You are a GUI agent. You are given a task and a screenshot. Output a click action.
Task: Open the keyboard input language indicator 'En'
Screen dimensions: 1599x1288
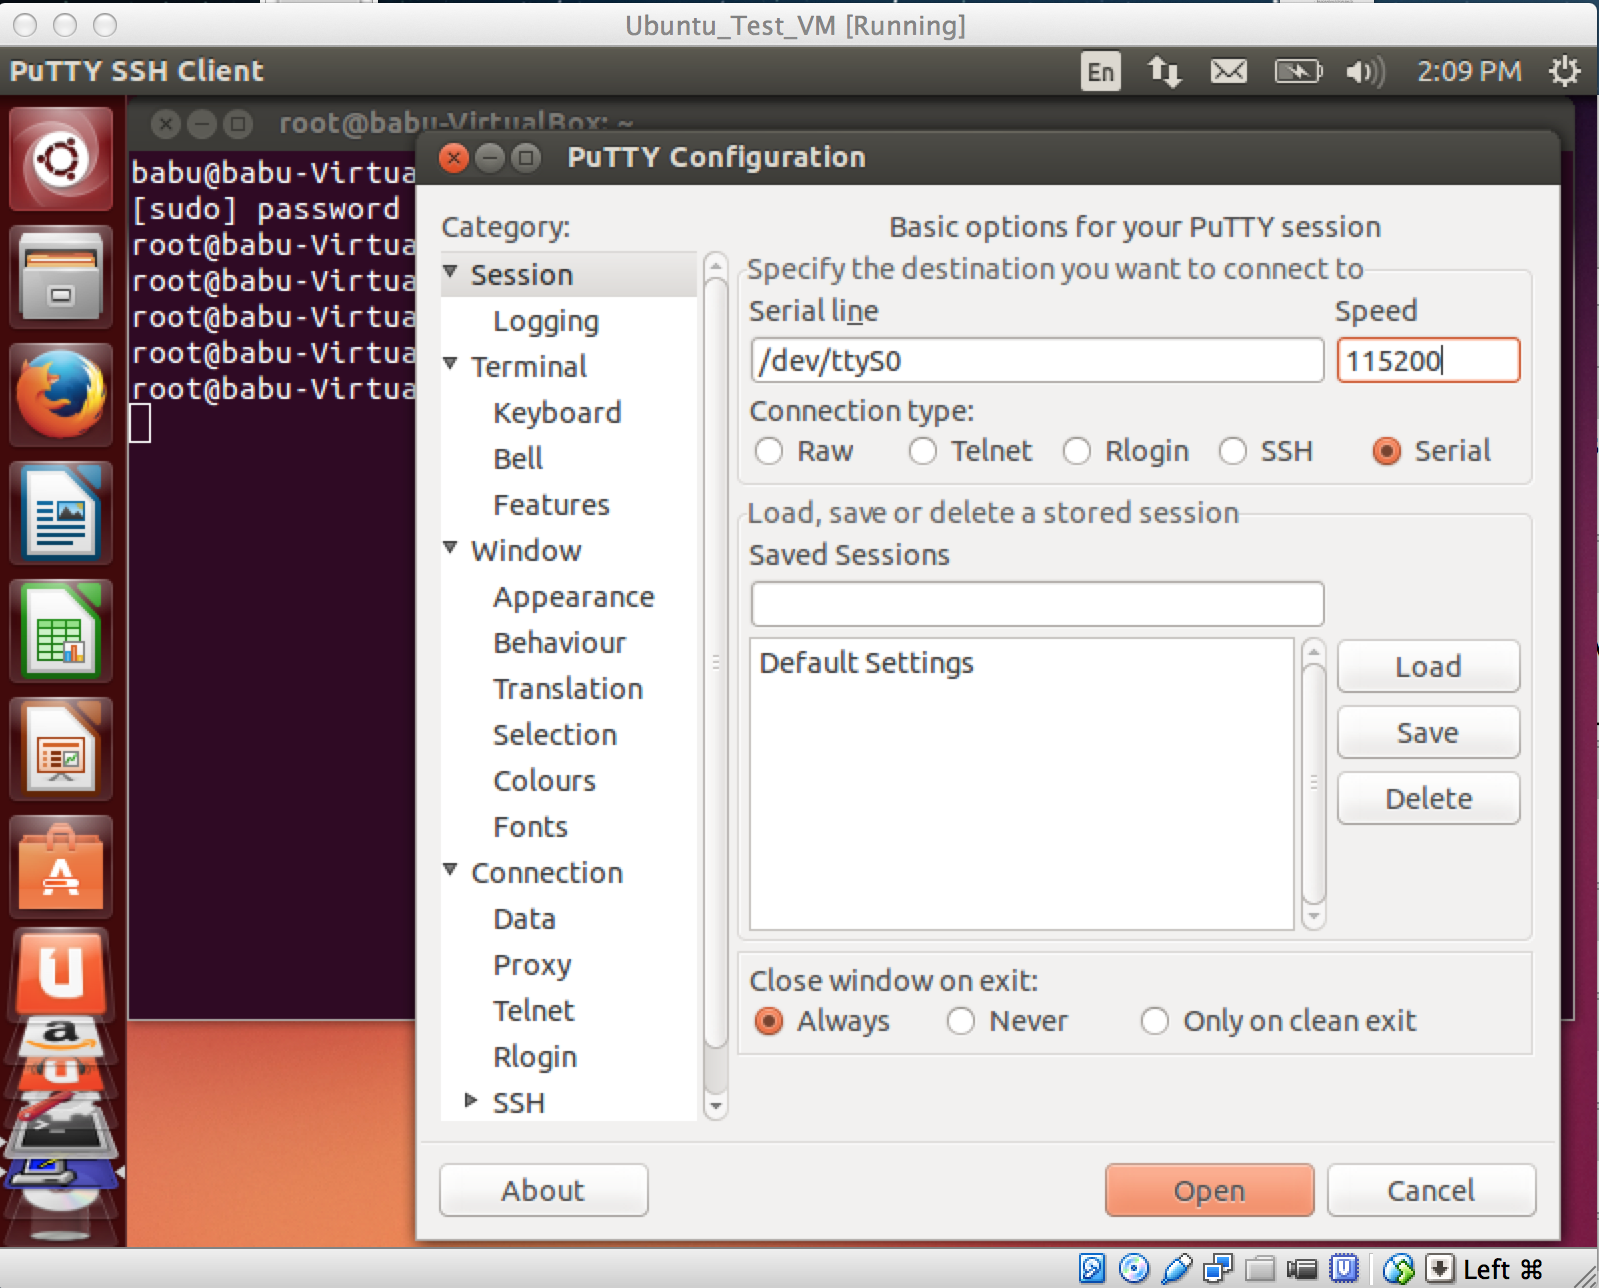point(1100,72)
